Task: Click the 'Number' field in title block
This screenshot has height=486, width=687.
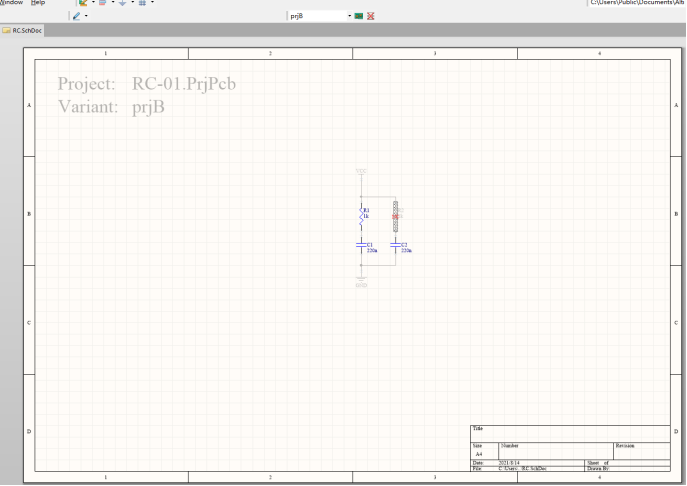Action: [x=556, y=451]
